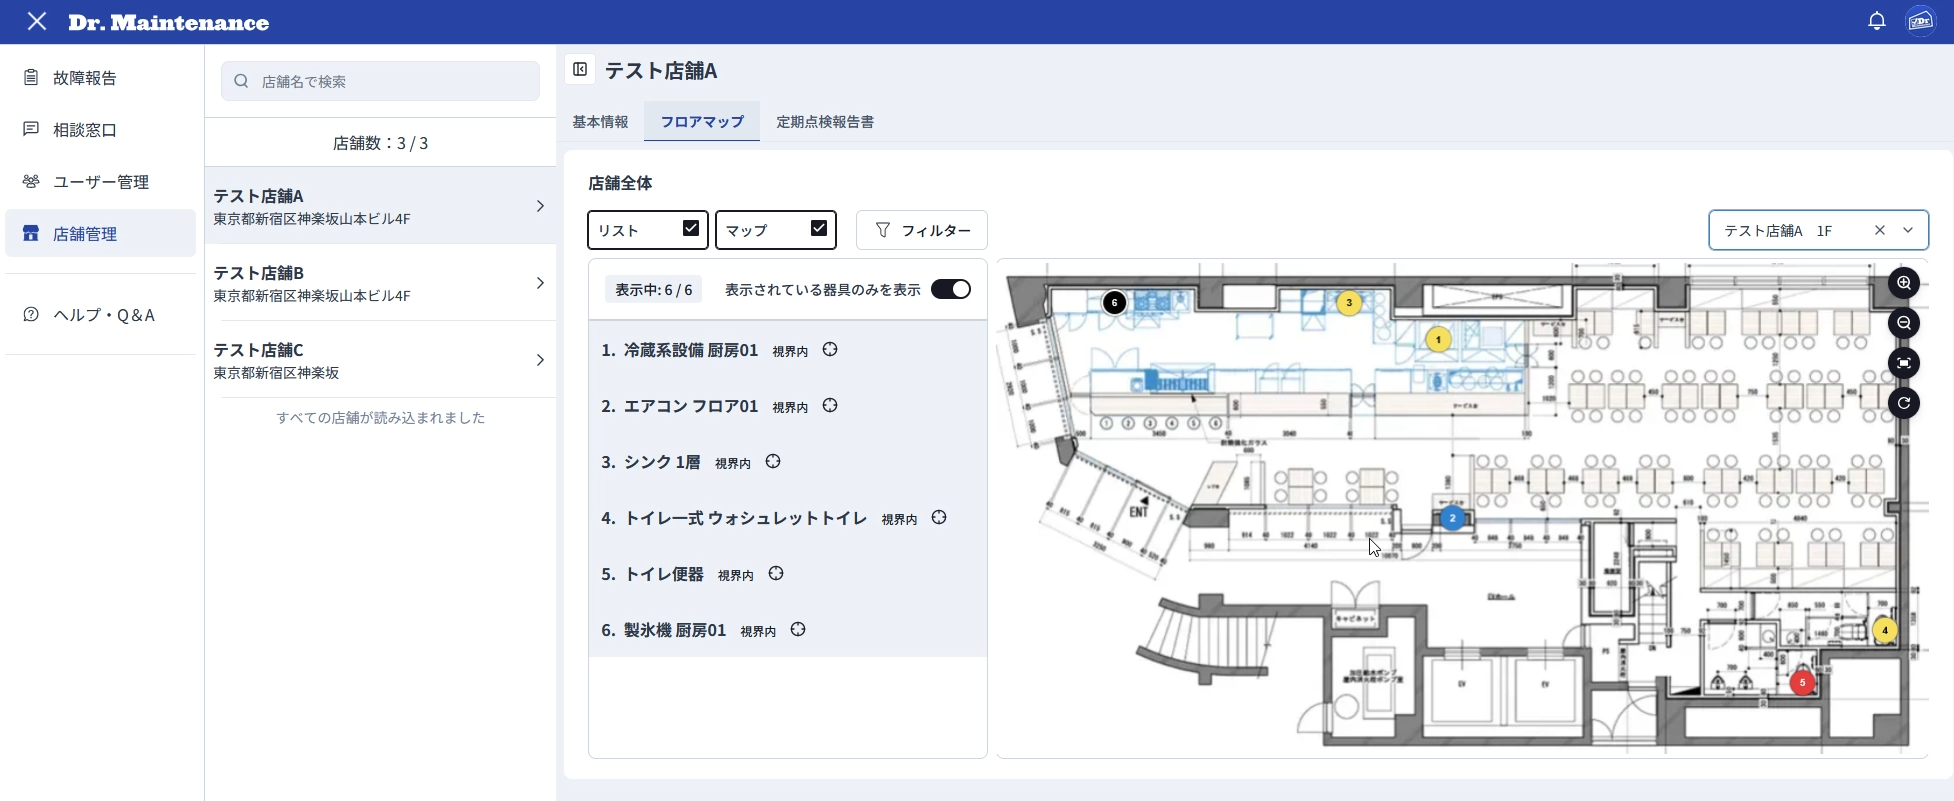Switch to 定期点検報告書 tab
Image resolution: width=1954 pixels, height=801 pixels.
pyautogui.click(x=825, y=121)
